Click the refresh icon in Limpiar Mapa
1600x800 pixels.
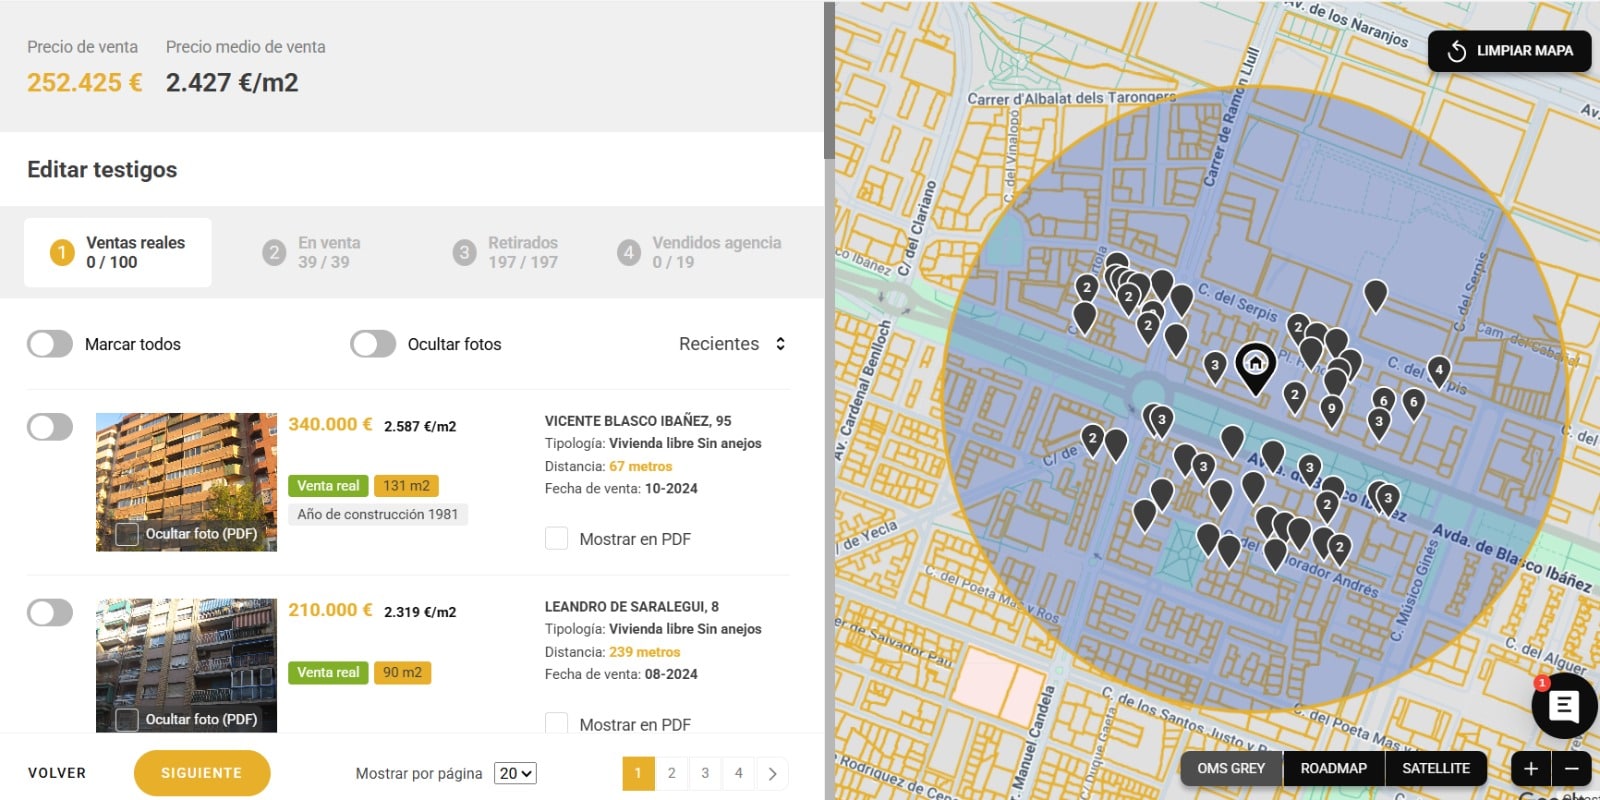(x=1456, y=51)
